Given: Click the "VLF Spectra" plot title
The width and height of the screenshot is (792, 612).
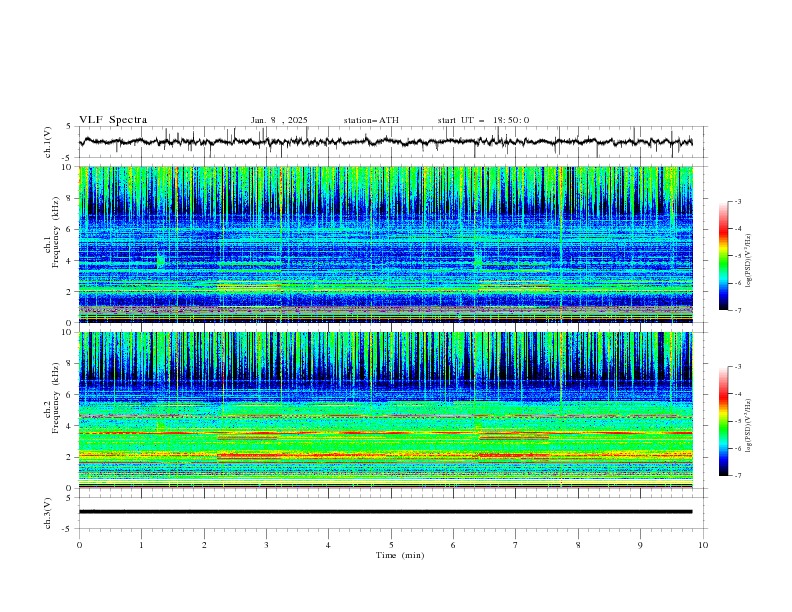Looking at the screenshot, I should (x=113, y=120).
